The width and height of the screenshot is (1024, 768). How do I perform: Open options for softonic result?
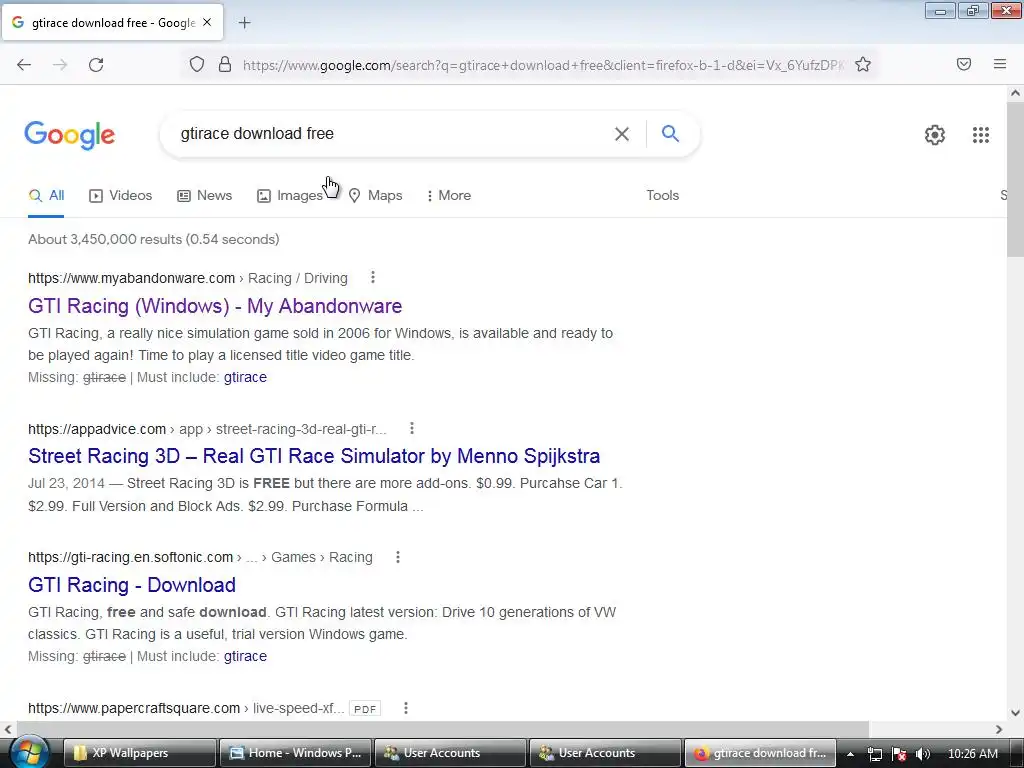coord(398,557)
